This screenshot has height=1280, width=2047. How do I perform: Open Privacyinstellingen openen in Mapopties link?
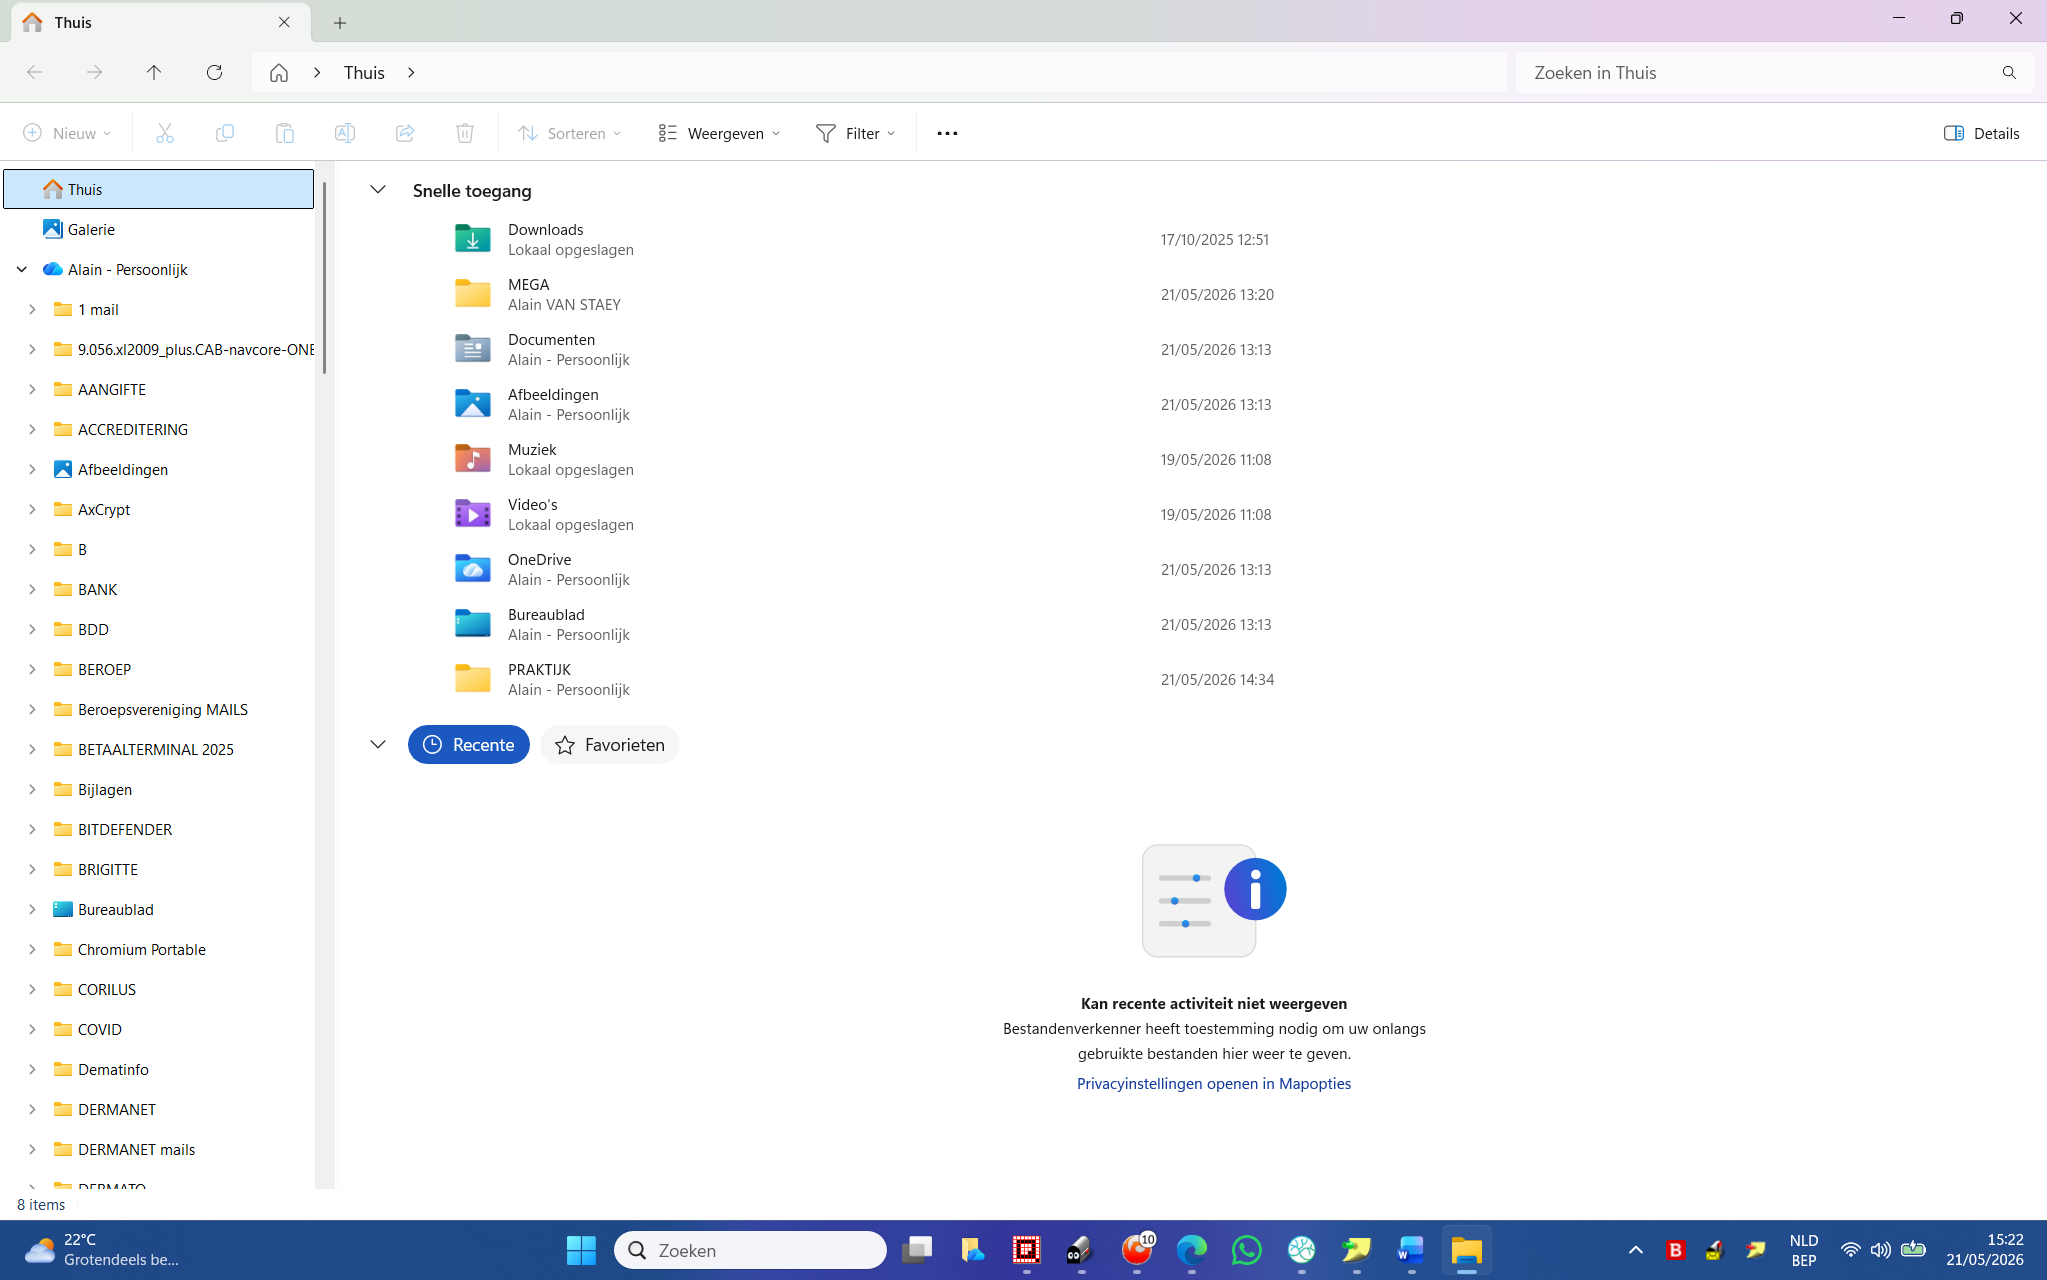pos(1214,1083)
